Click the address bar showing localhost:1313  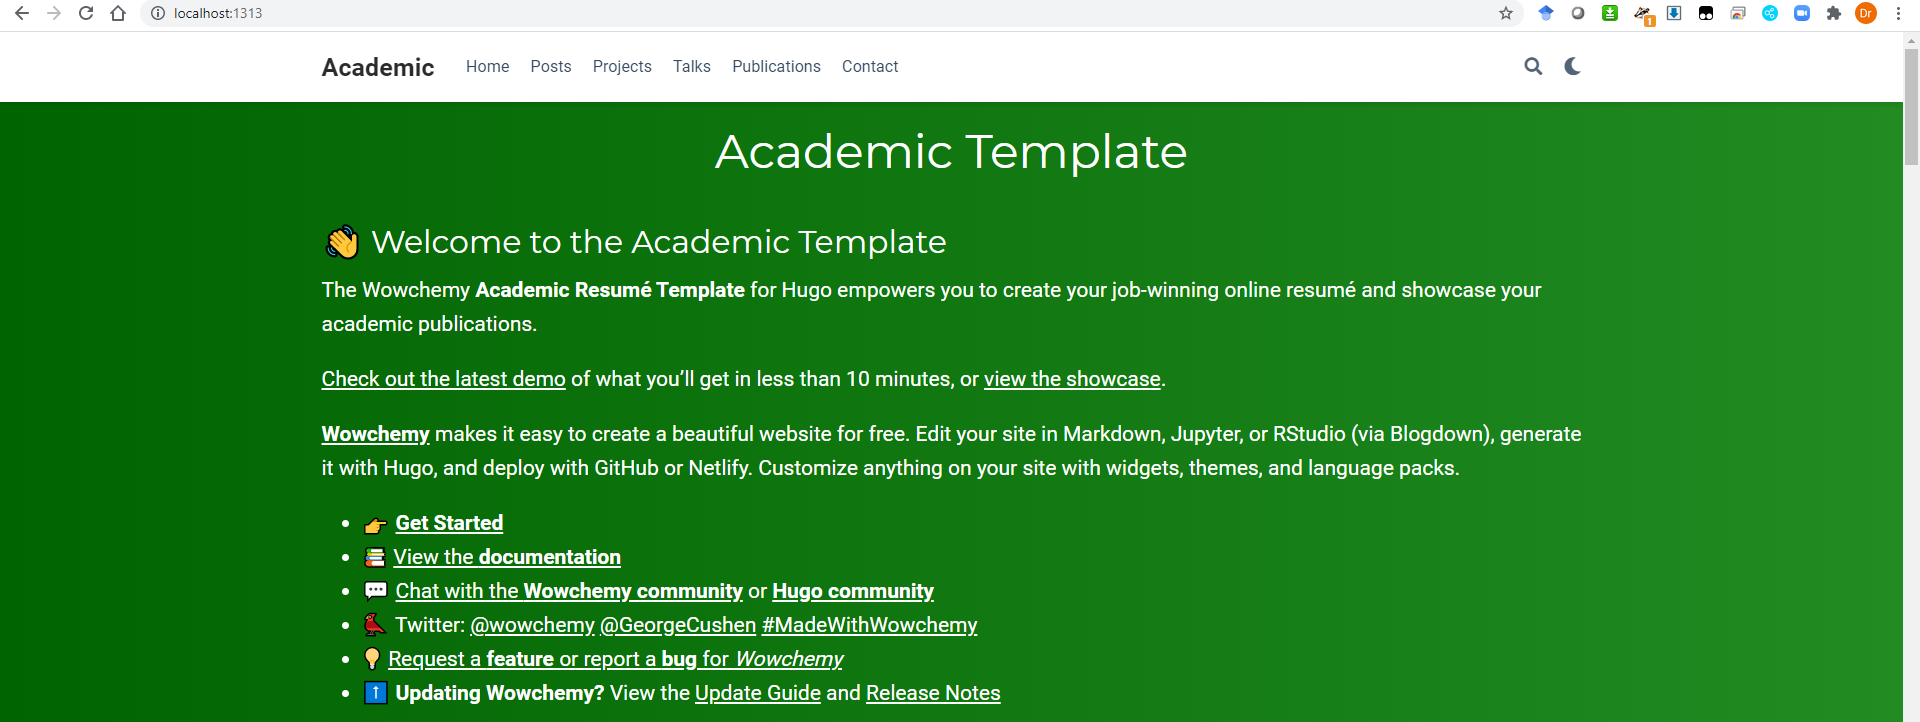coord(830,13)
